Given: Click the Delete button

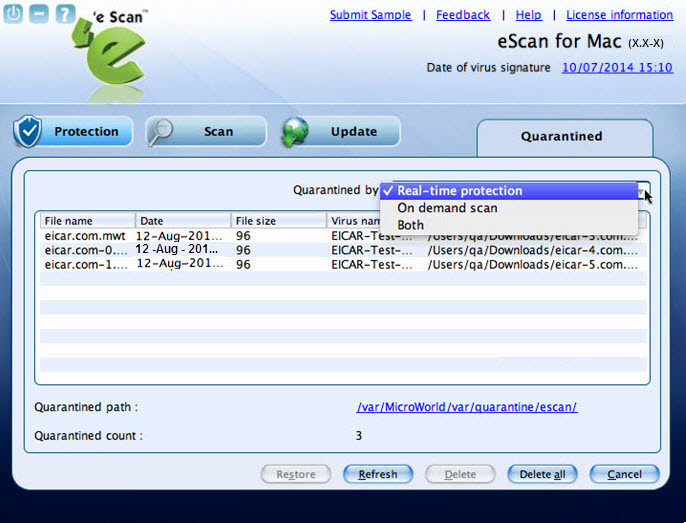Looking at the screenshot, I should pos(460,474).
